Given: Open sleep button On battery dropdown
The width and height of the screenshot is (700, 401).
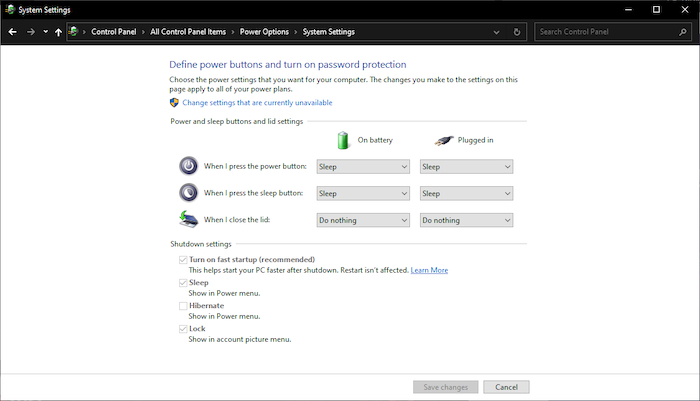Looking at the screenshot, I should 363,193.
